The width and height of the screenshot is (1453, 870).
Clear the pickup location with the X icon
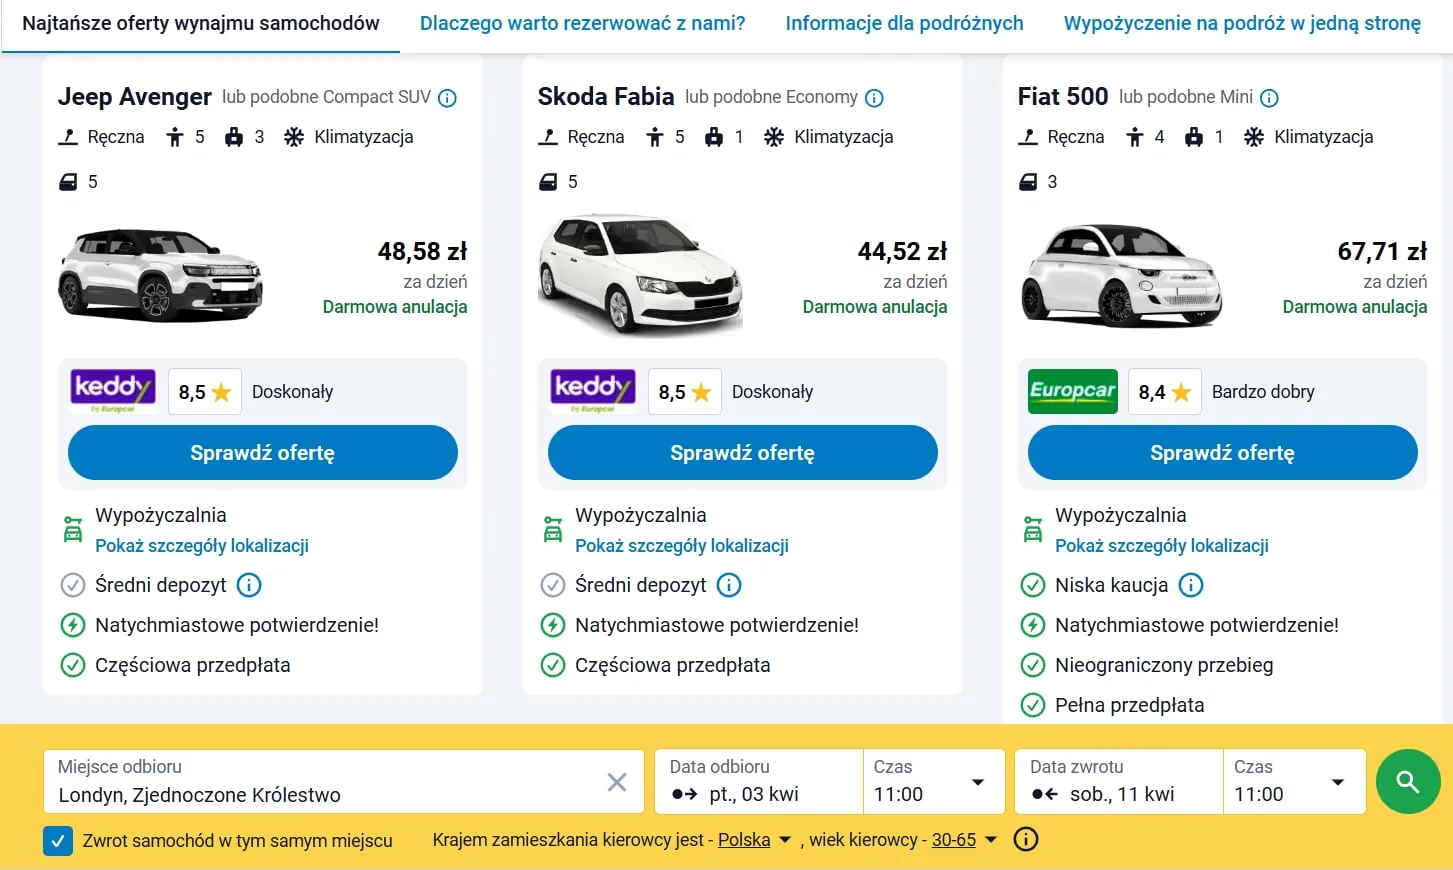[617, 784]
